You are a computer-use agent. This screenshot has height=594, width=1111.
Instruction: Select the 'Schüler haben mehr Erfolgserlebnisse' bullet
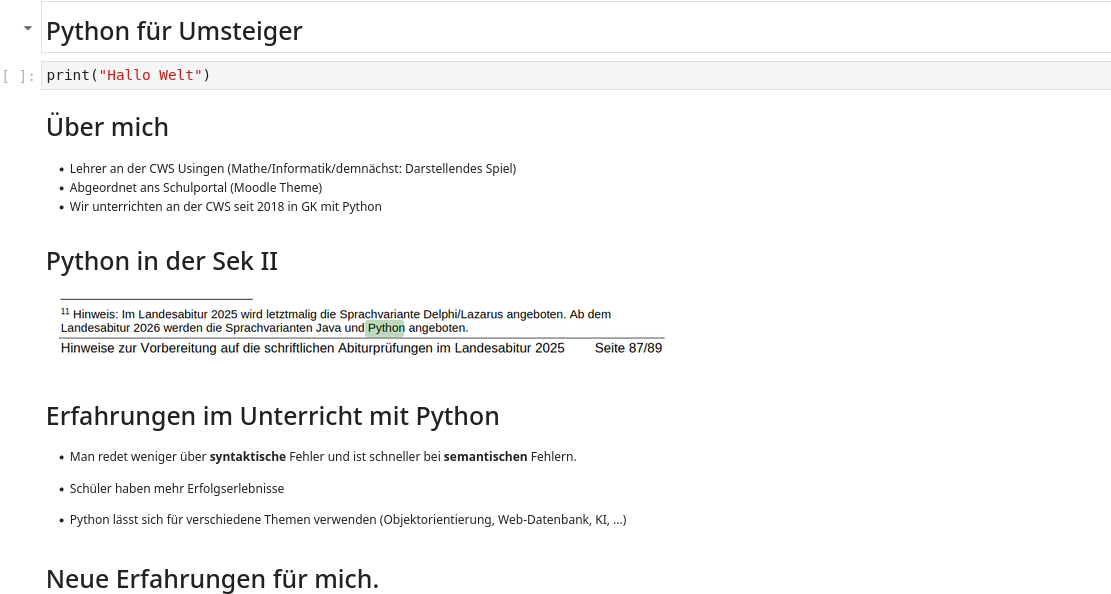click(x=176, y=488)
